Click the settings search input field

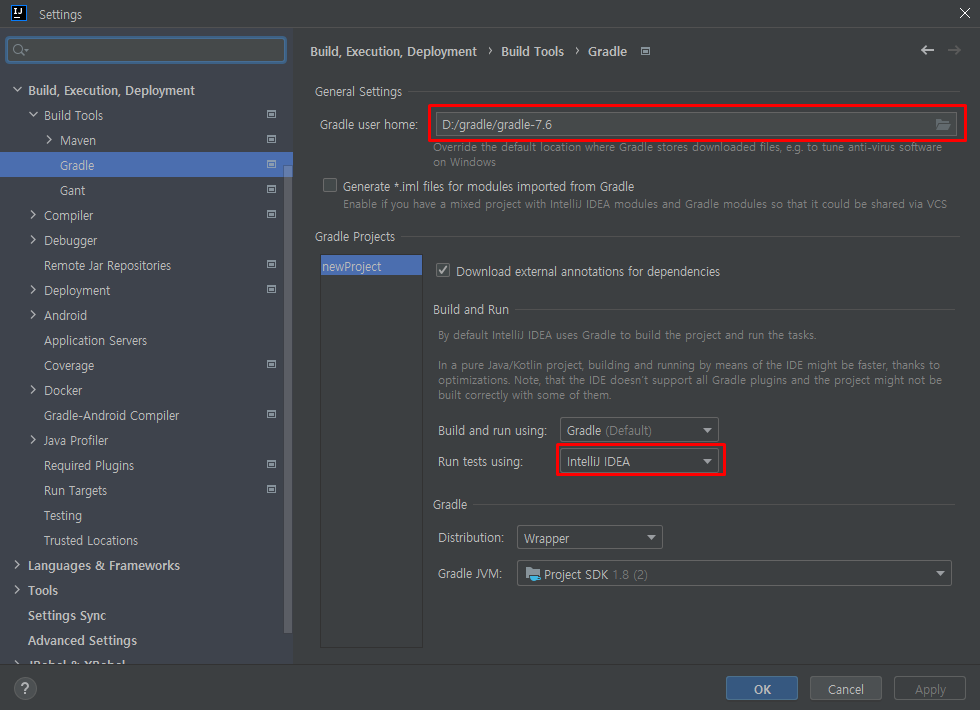[x=146, y=50]
